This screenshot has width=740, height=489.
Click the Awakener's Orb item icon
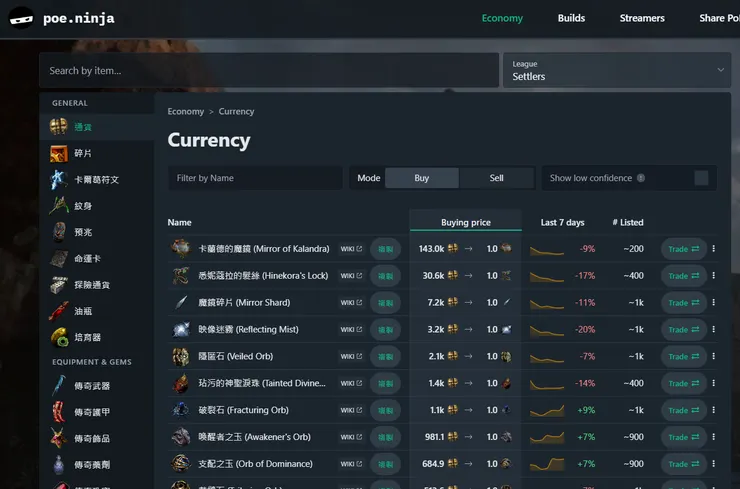click(x=181, y=437)
